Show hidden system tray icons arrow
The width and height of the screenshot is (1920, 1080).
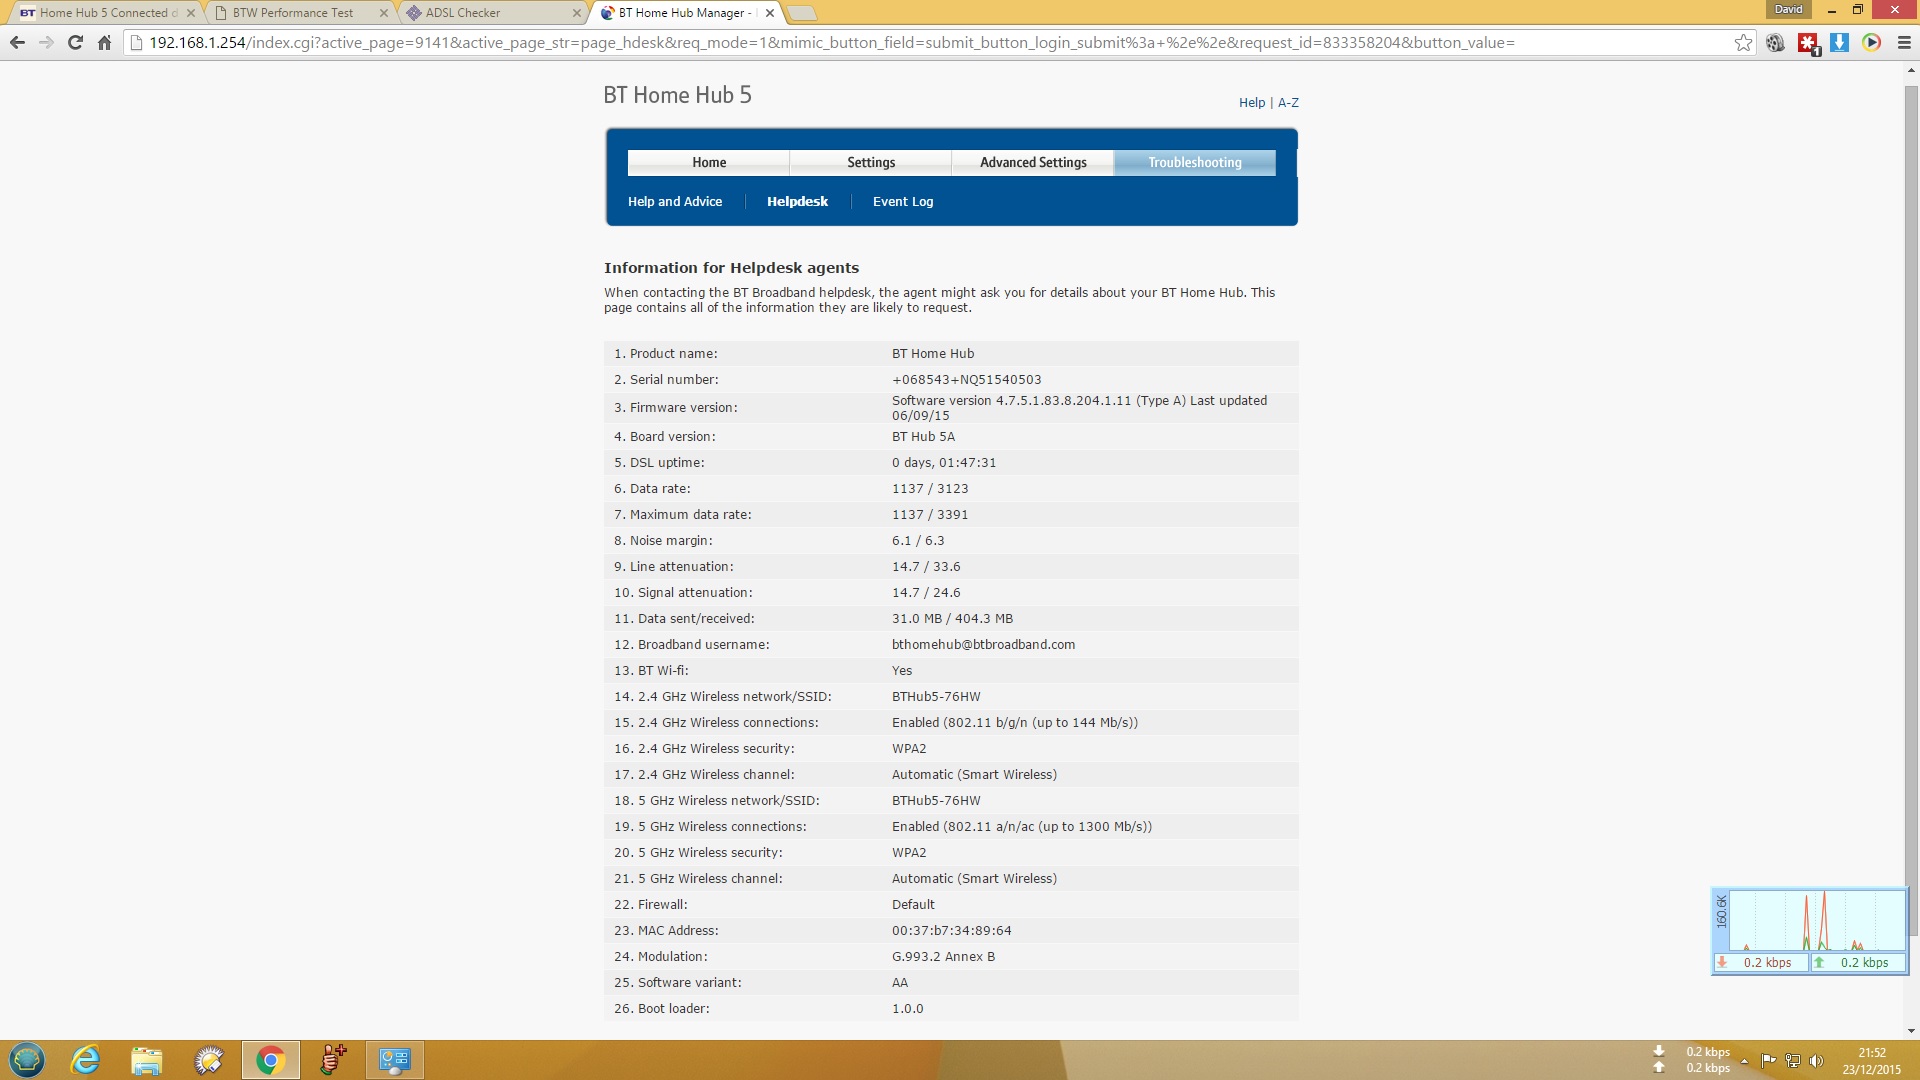(x=1744, y=1061)
